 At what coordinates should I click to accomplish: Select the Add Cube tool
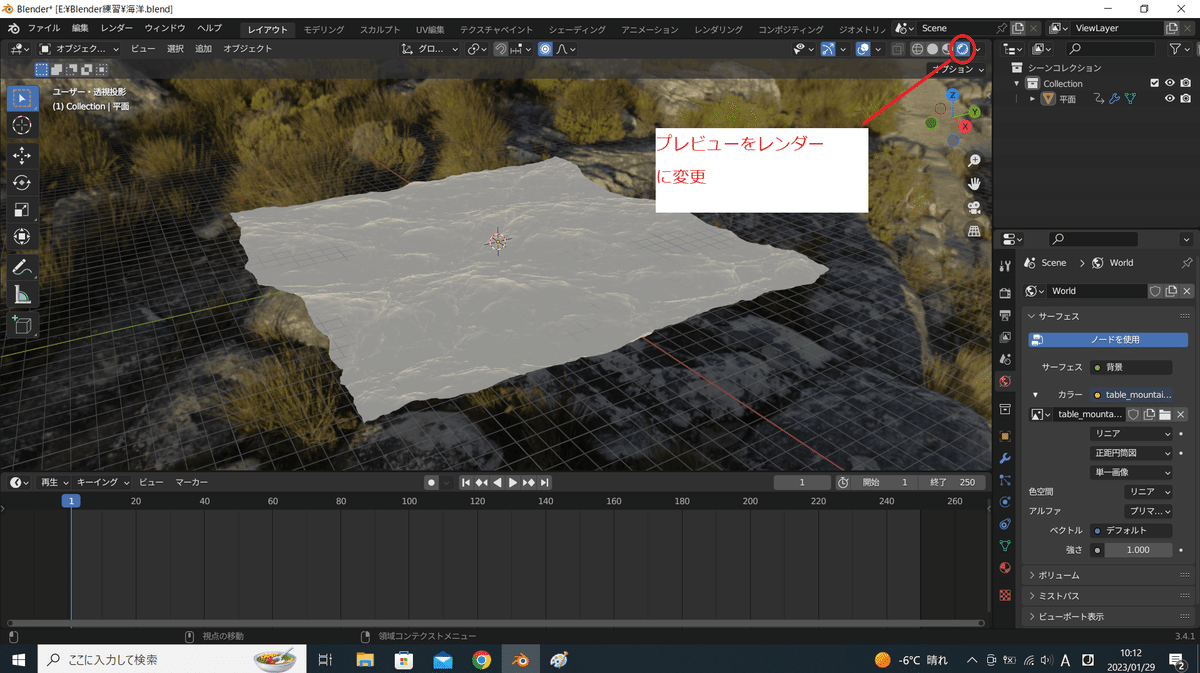23,325
